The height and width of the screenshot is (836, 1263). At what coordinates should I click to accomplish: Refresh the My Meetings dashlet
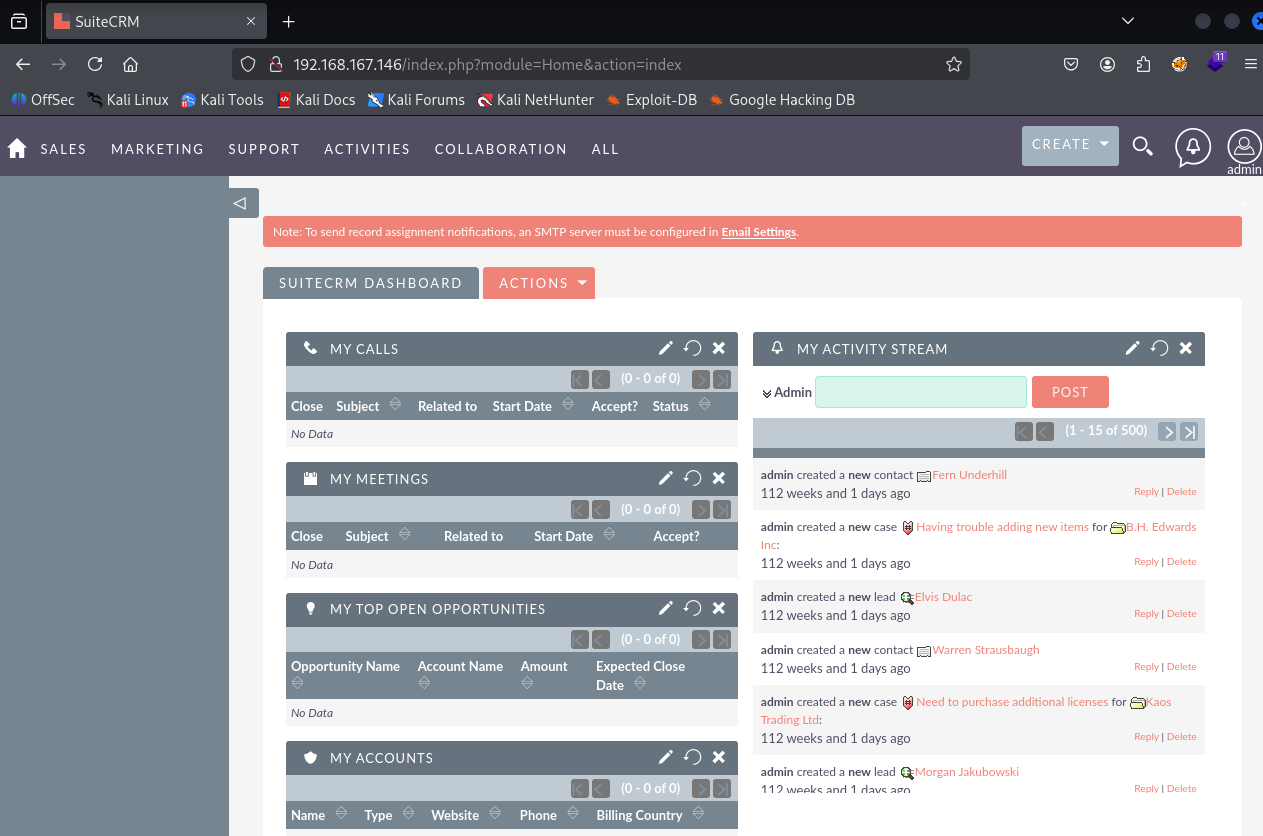[692, 478]
